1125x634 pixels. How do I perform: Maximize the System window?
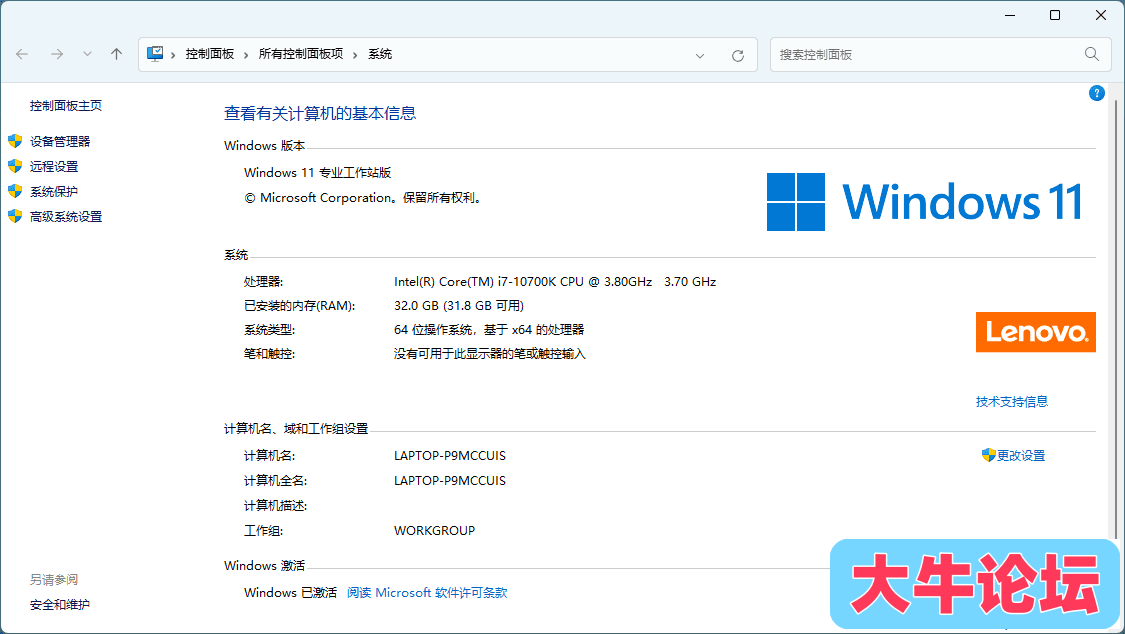pos(1055,15)
